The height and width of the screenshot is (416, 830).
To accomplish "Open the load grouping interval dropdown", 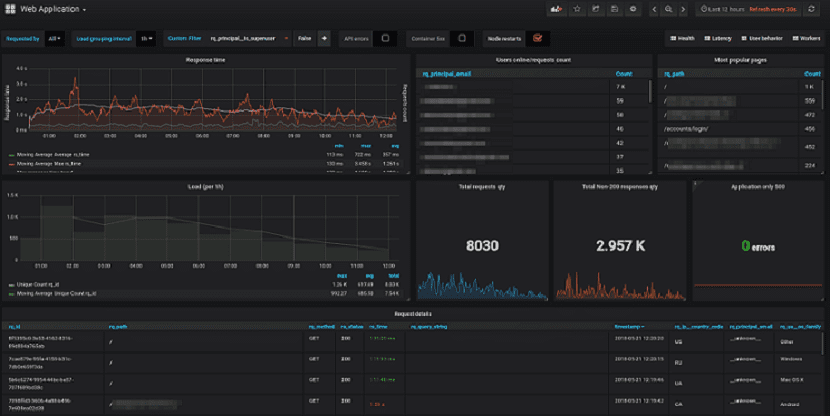I will pyautogui.click(x=146, y=39).
